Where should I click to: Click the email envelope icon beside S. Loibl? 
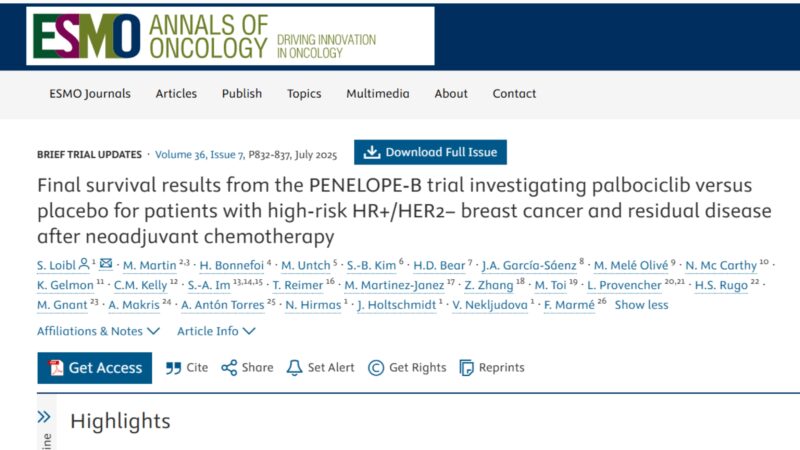(x=106, y=263)
